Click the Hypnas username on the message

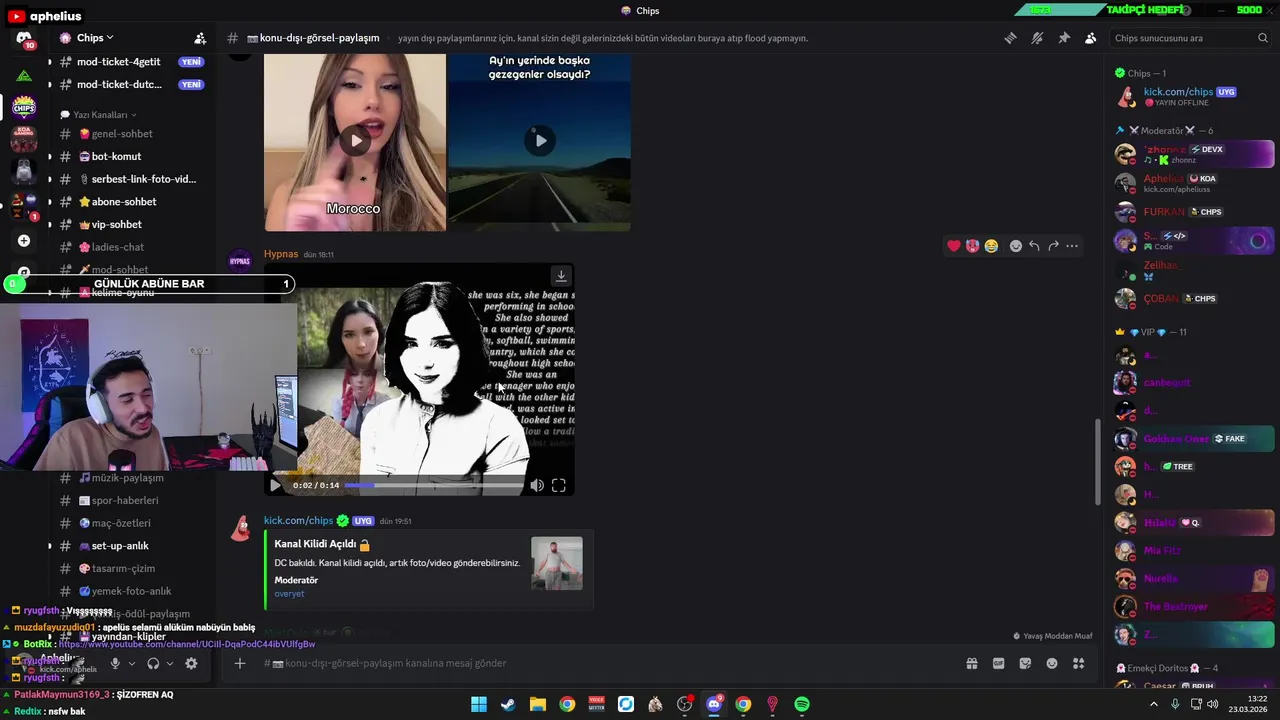coord(281,254)
